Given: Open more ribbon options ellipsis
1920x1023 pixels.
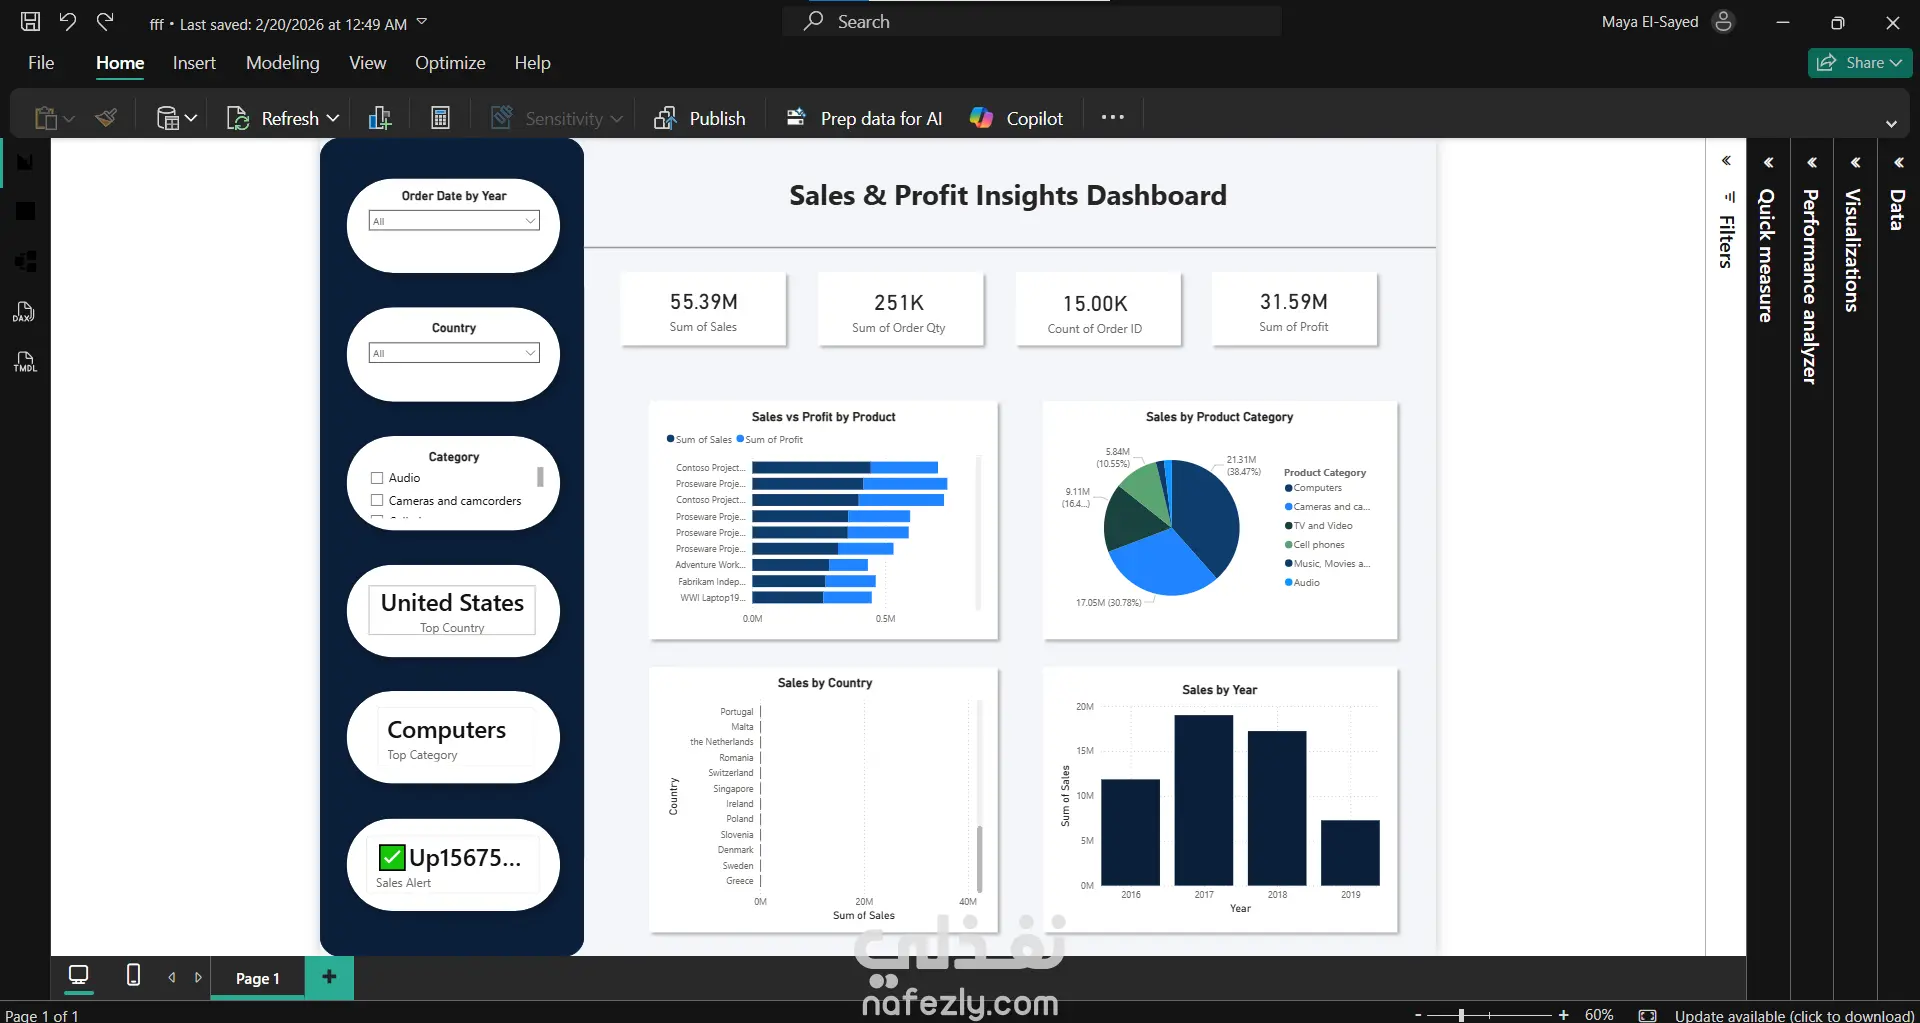Looking at the screenshot, I should [x=1113, y=117].
